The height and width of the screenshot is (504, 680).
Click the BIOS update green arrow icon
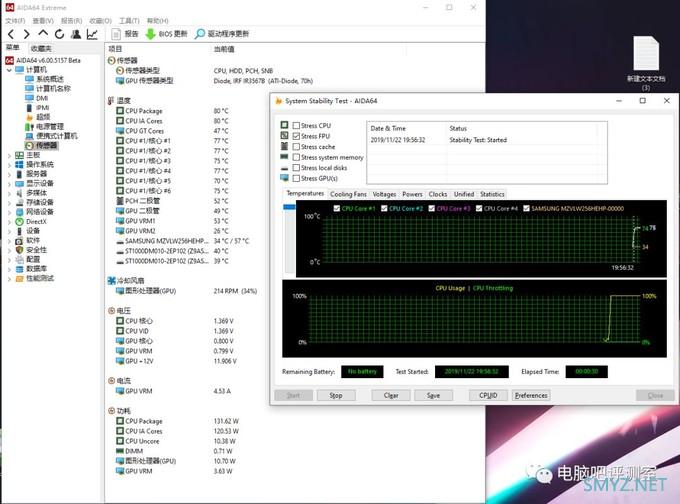150,34
